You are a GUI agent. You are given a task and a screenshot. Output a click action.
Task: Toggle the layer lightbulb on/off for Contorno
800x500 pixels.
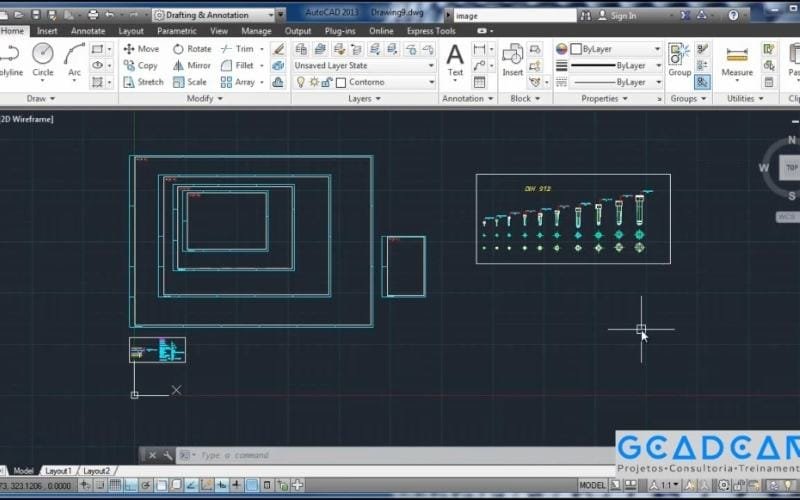point(301,82)
